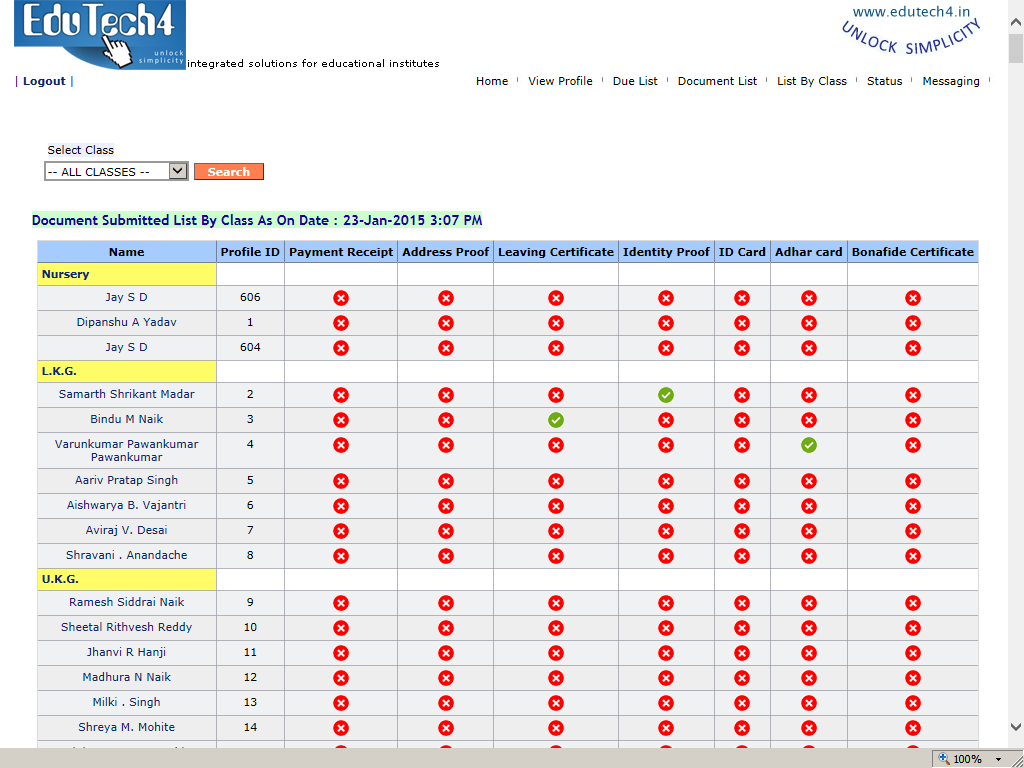Click Adhar card red cross for Madhura N Naik

(x=808, y=678)
